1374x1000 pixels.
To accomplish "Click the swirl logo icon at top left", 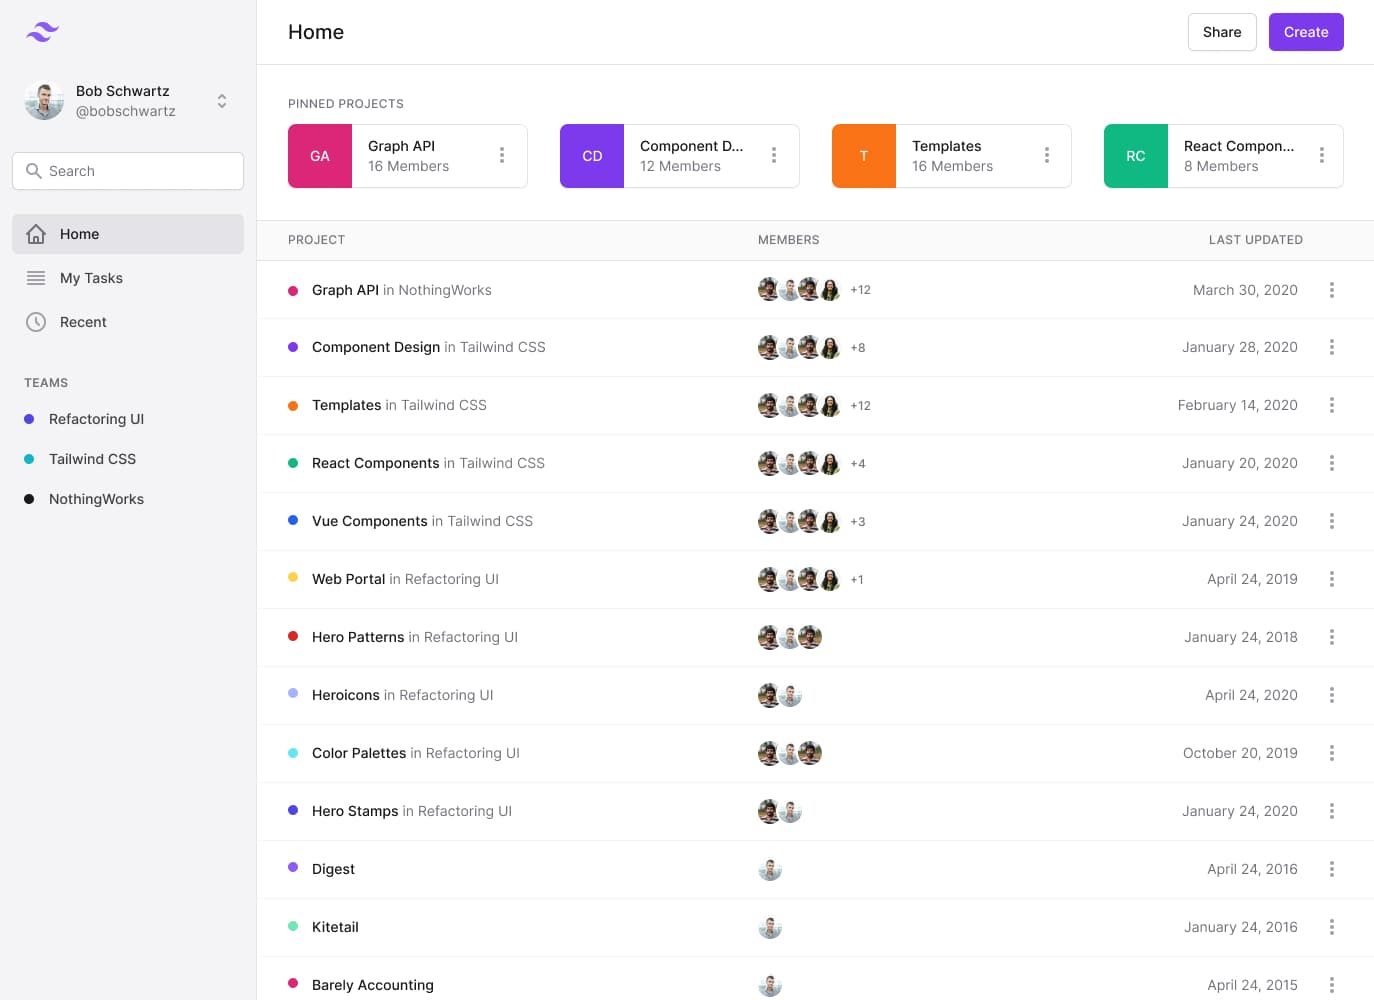I will coord(41,31).
